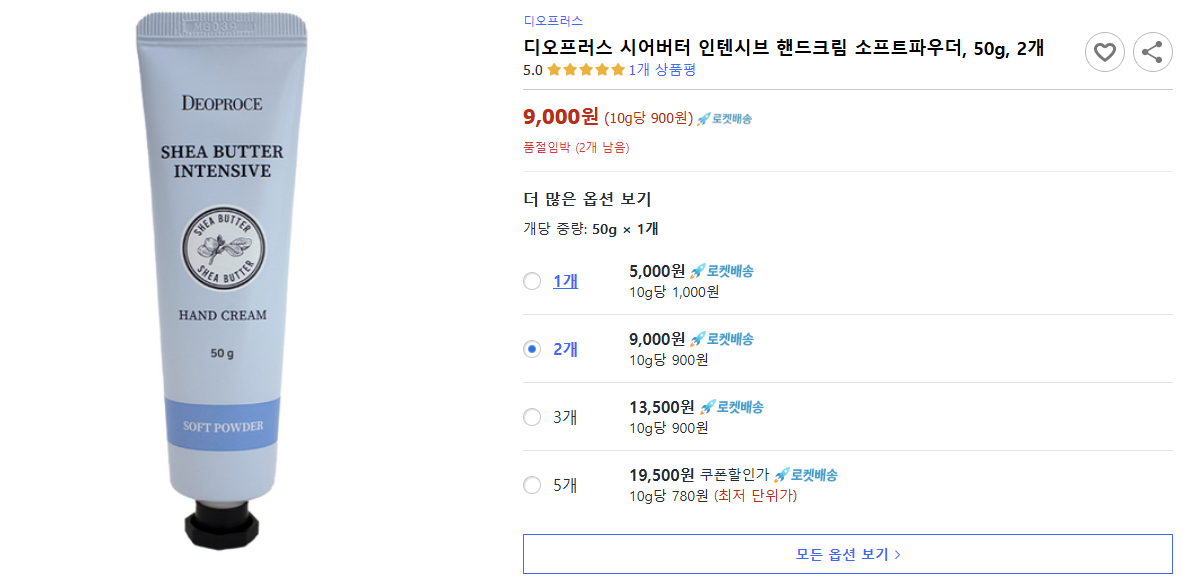
Task: Click the heart wishlist icon
Action: (x=1104, y=52)
